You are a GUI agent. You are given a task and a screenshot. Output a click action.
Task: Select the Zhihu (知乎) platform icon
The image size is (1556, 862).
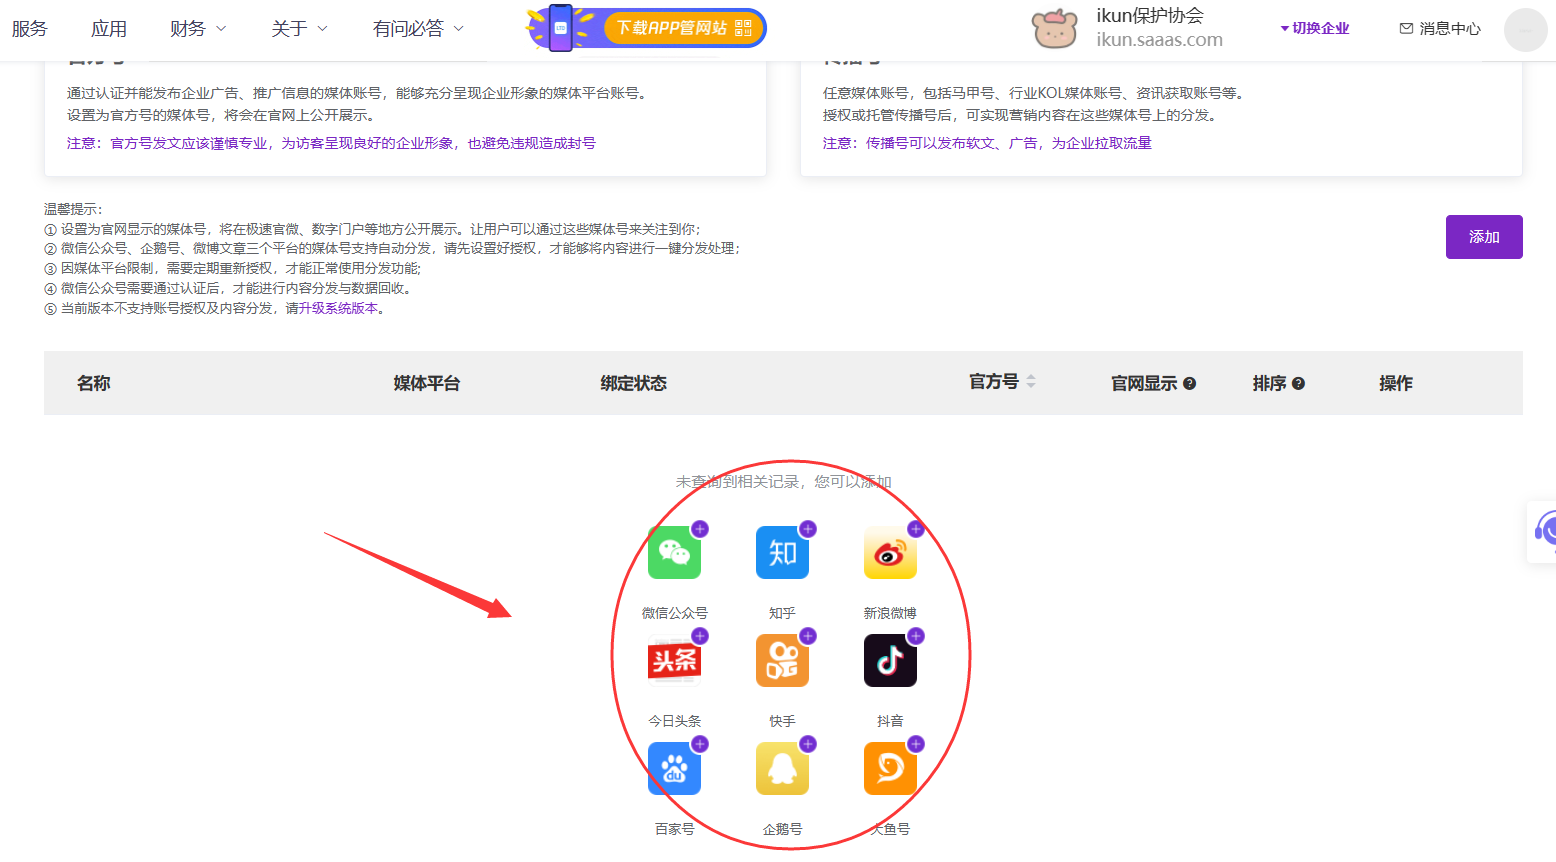point(782,553)
